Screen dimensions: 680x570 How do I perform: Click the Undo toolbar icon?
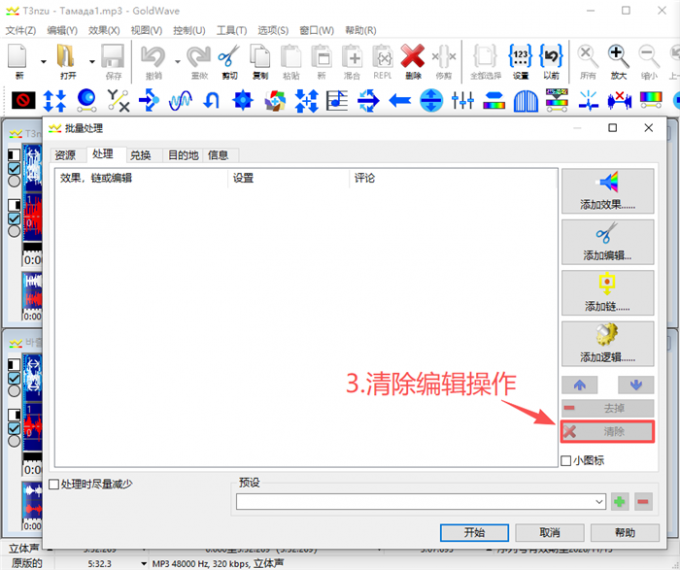click(153, 56)
